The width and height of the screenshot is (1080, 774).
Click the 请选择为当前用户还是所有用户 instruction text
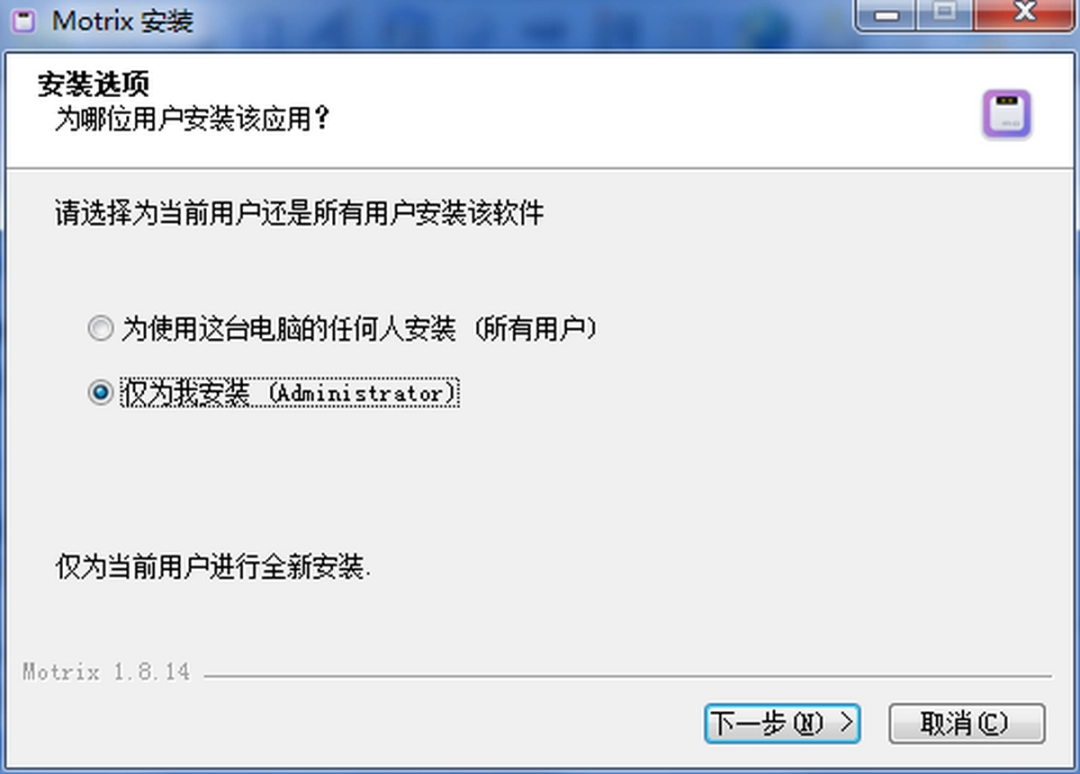tap(300, 213)
